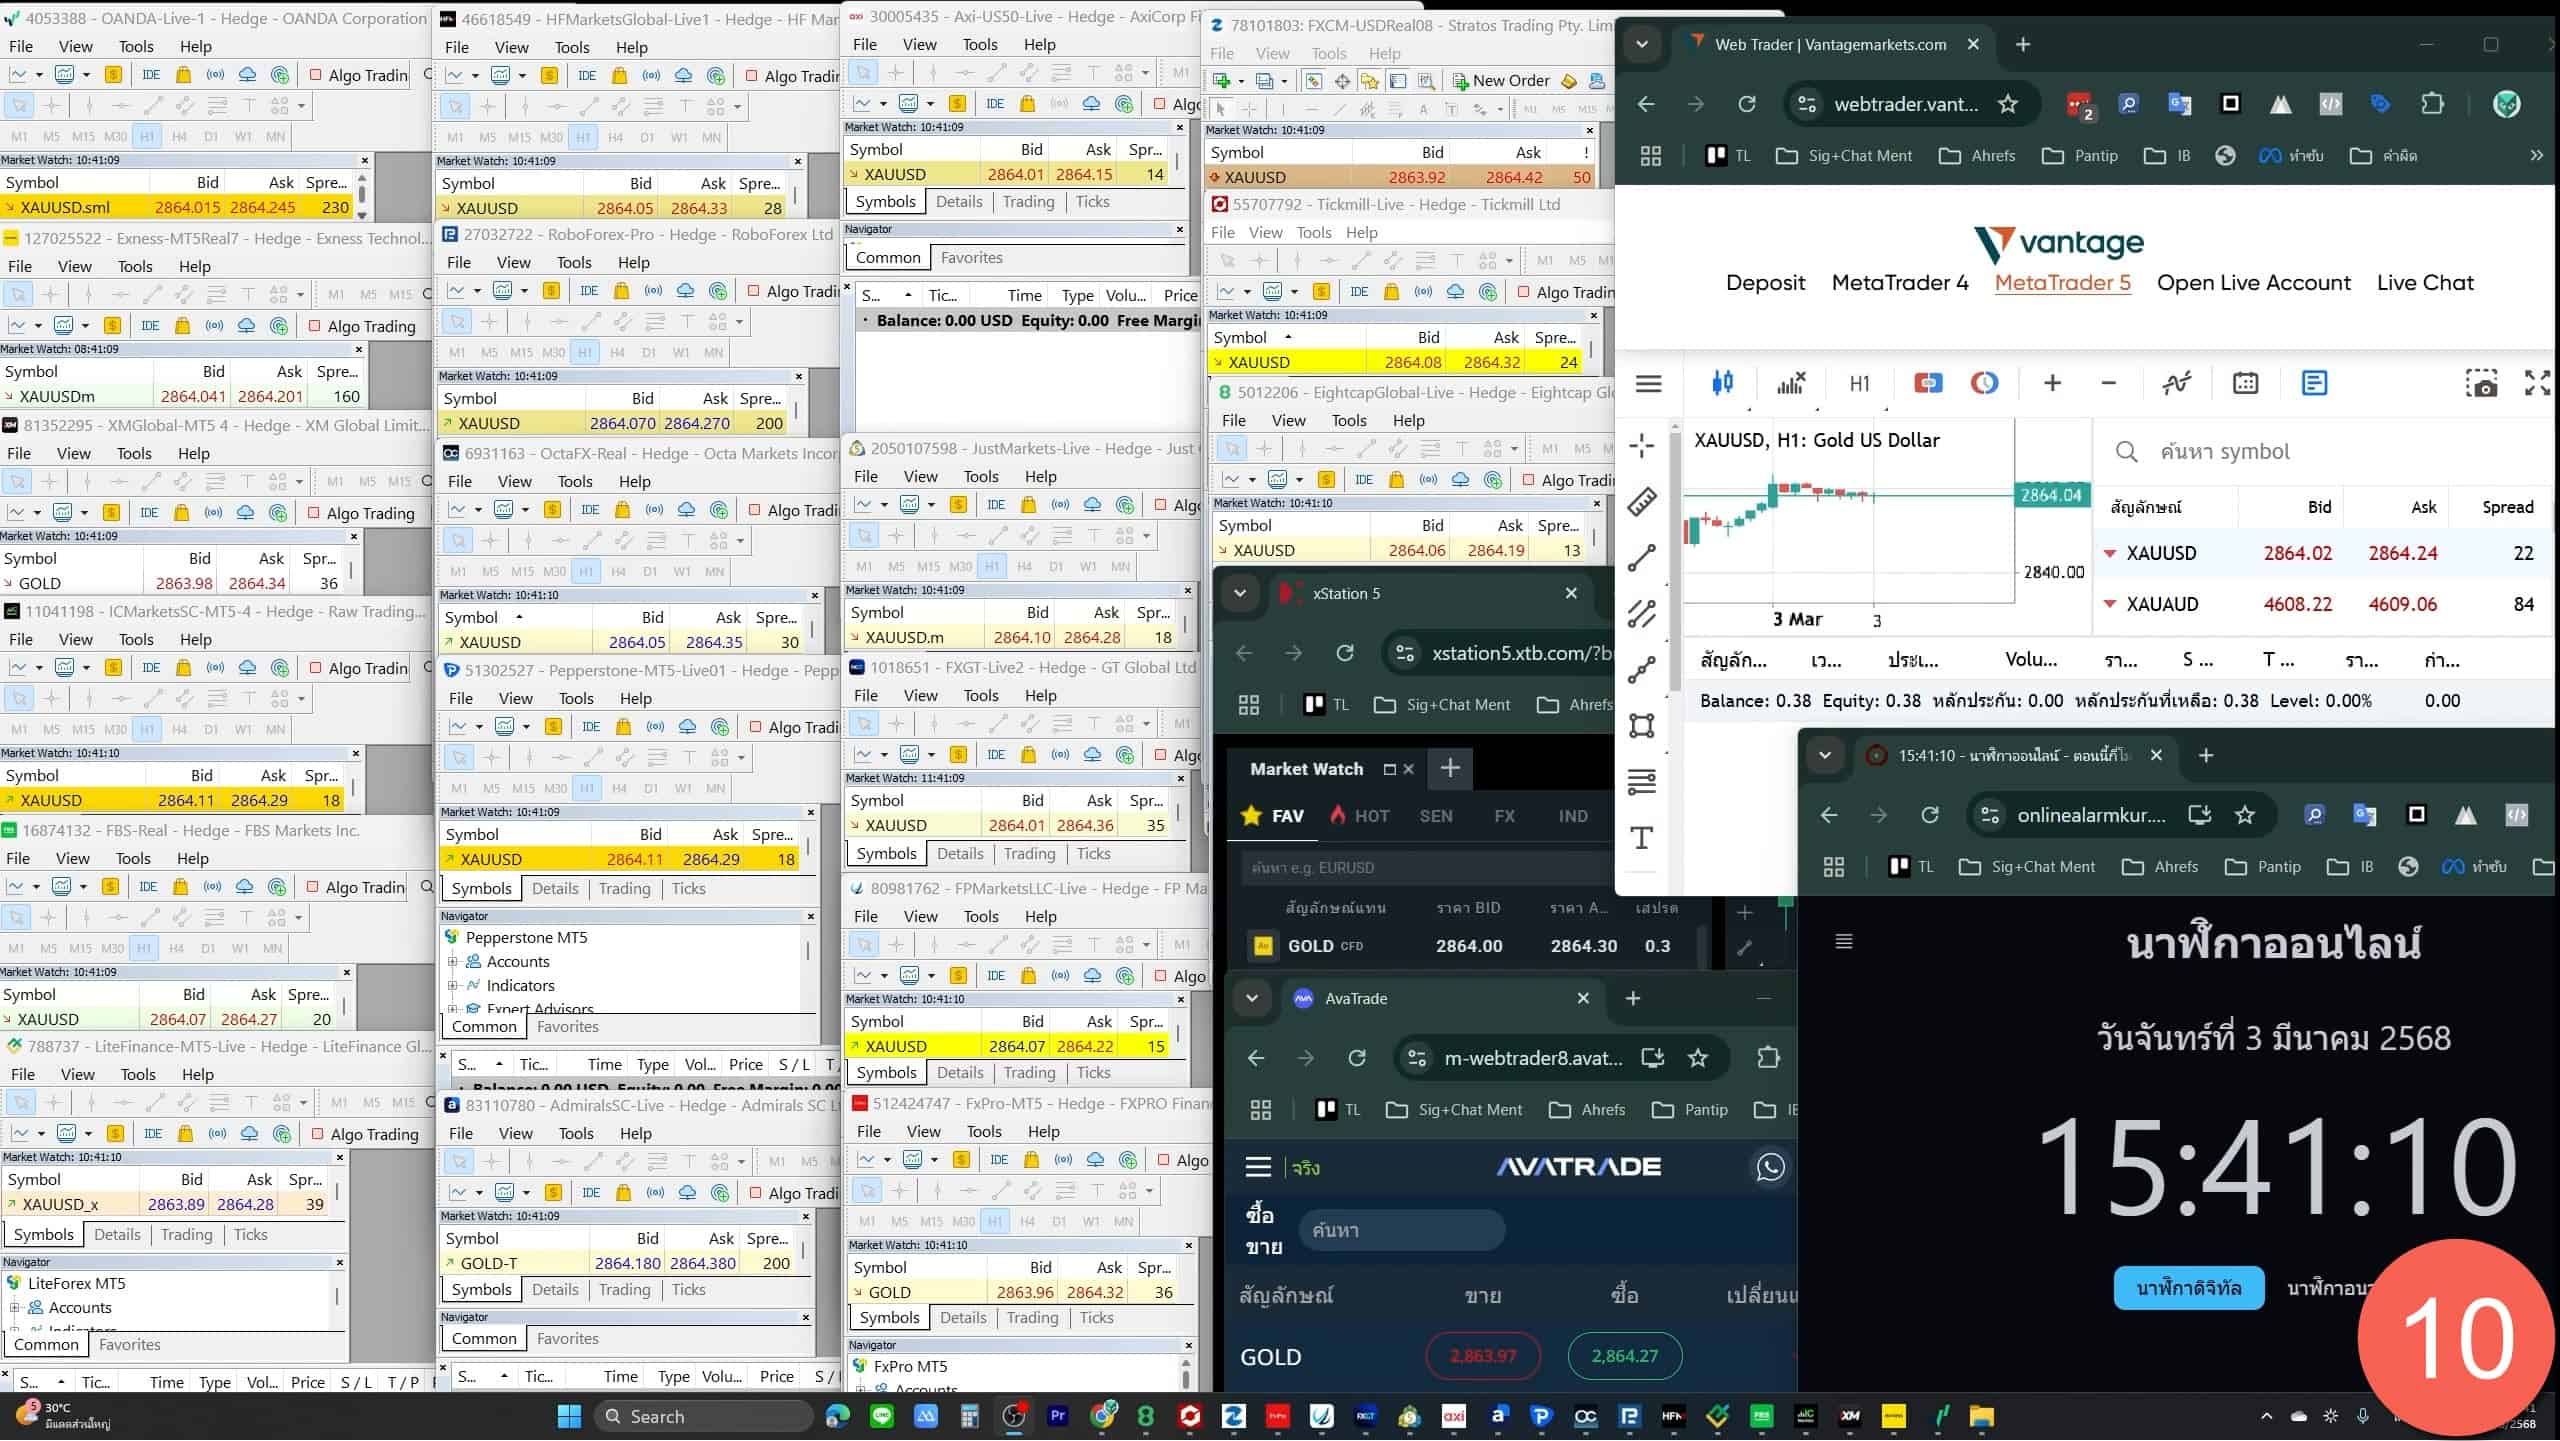Toggle Algo Trading in the RoboForex window
Image resolution: width=2560 pixels, height=1441 pixels.
(794, 291)
